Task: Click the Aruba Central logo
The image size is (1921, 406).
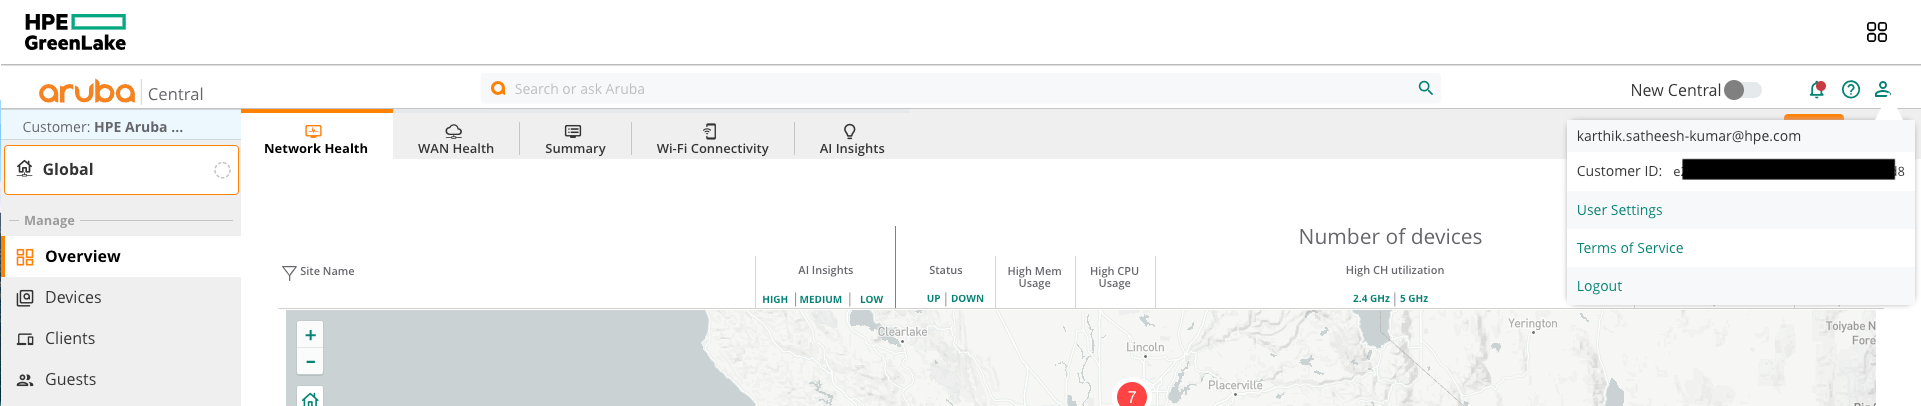Action: 120,92
